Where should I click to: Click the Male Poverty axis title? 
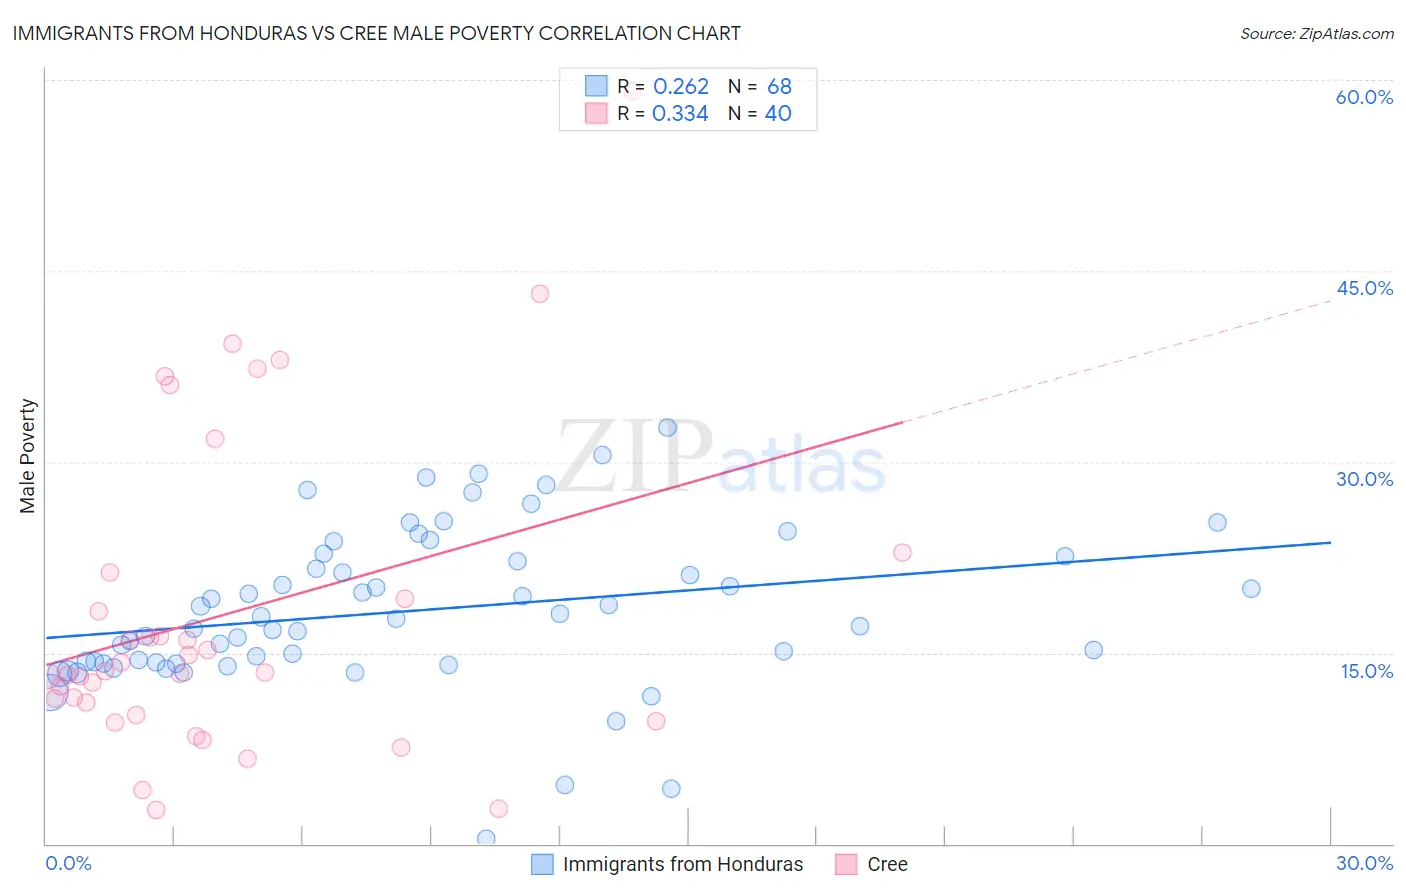[27, 456]
